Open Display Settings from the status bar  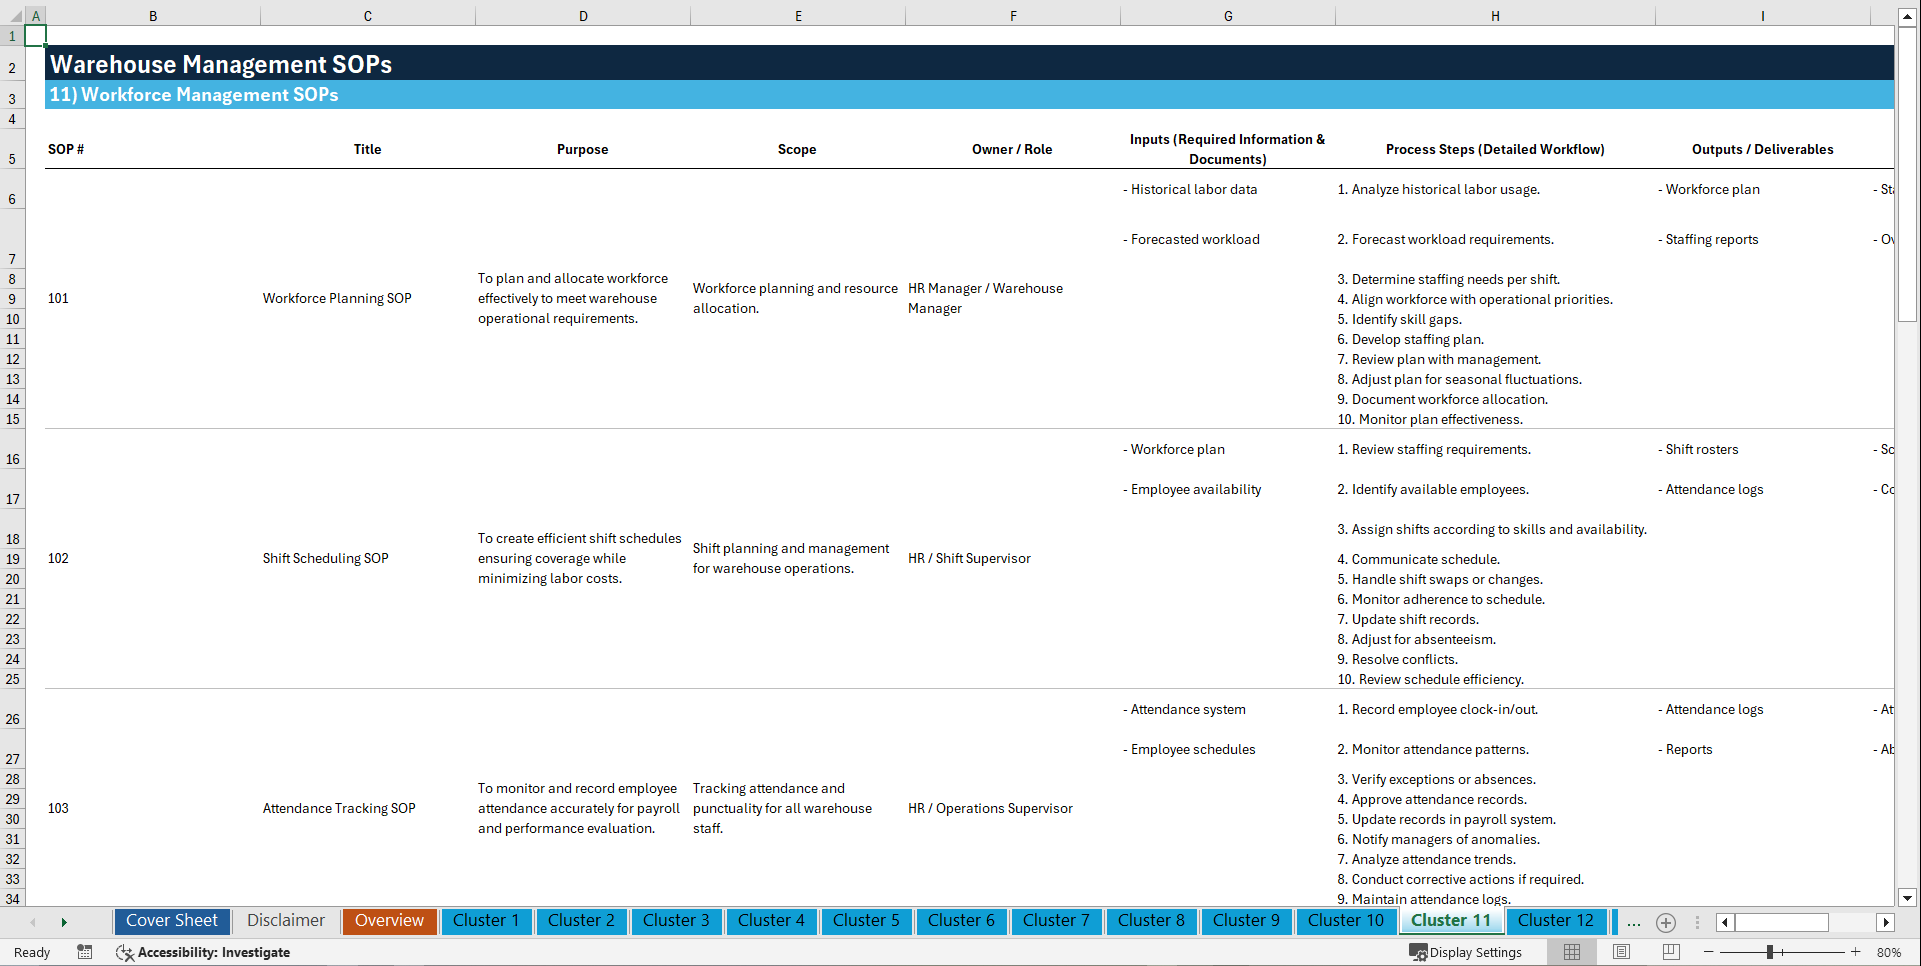pos(1466,952)
